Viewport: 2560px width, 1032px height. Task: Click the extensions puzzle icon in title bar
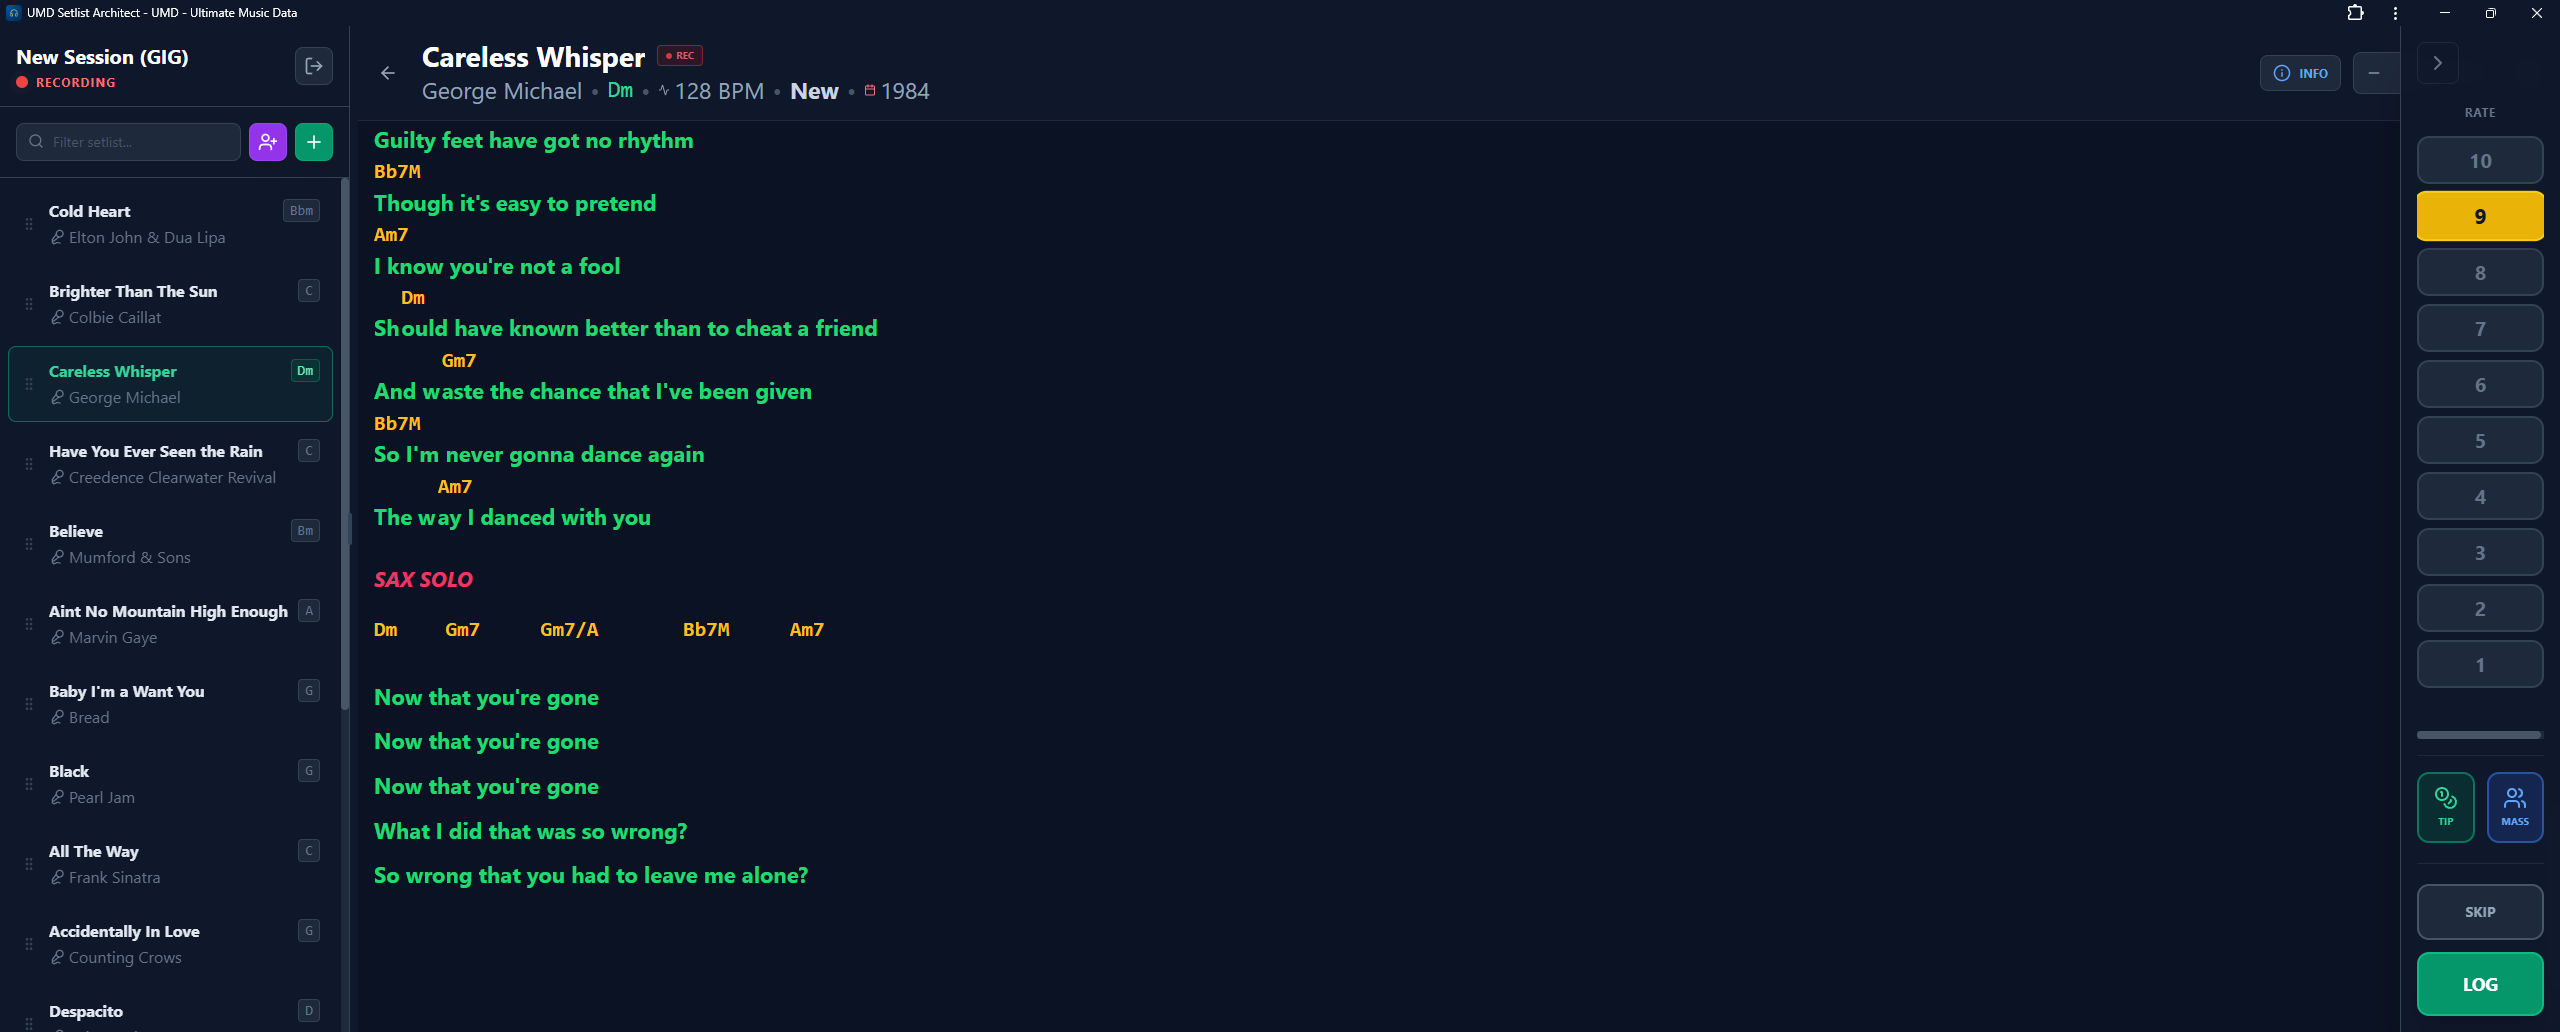[2355, 13]
